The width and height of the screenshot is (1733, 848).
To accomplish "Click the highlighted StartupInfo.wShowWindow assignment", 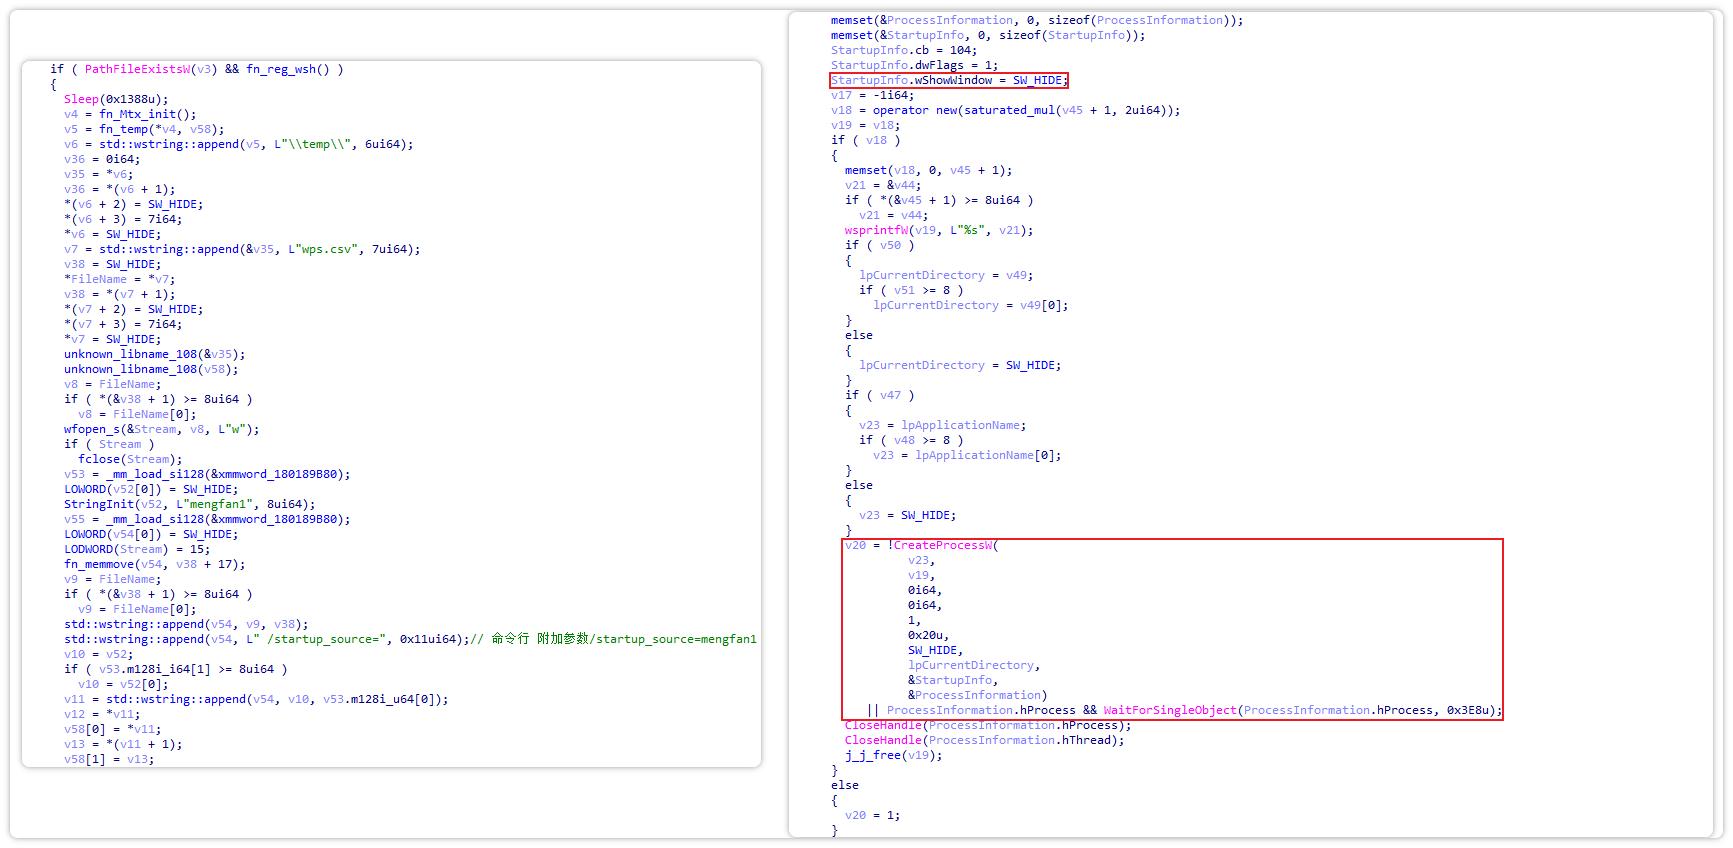I will [948, 80].
